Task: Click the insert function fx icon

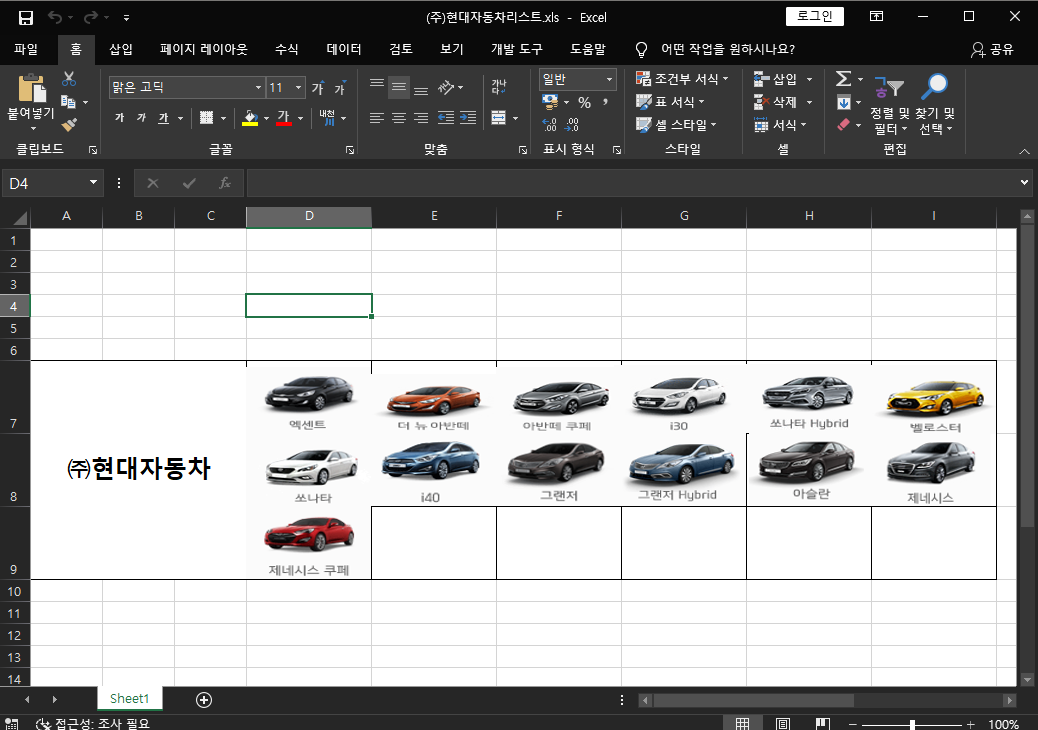Action: point(224,183)
